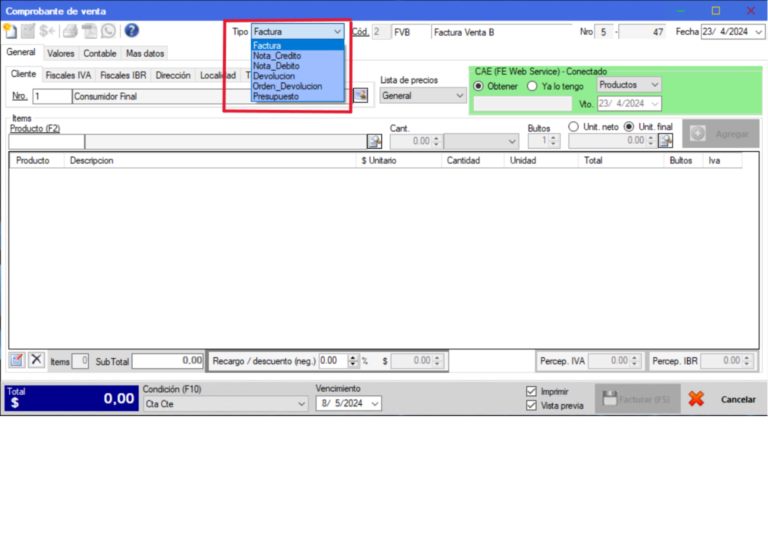
Task: Click the Cant. quantity stepper arrows
Action: 436,142
